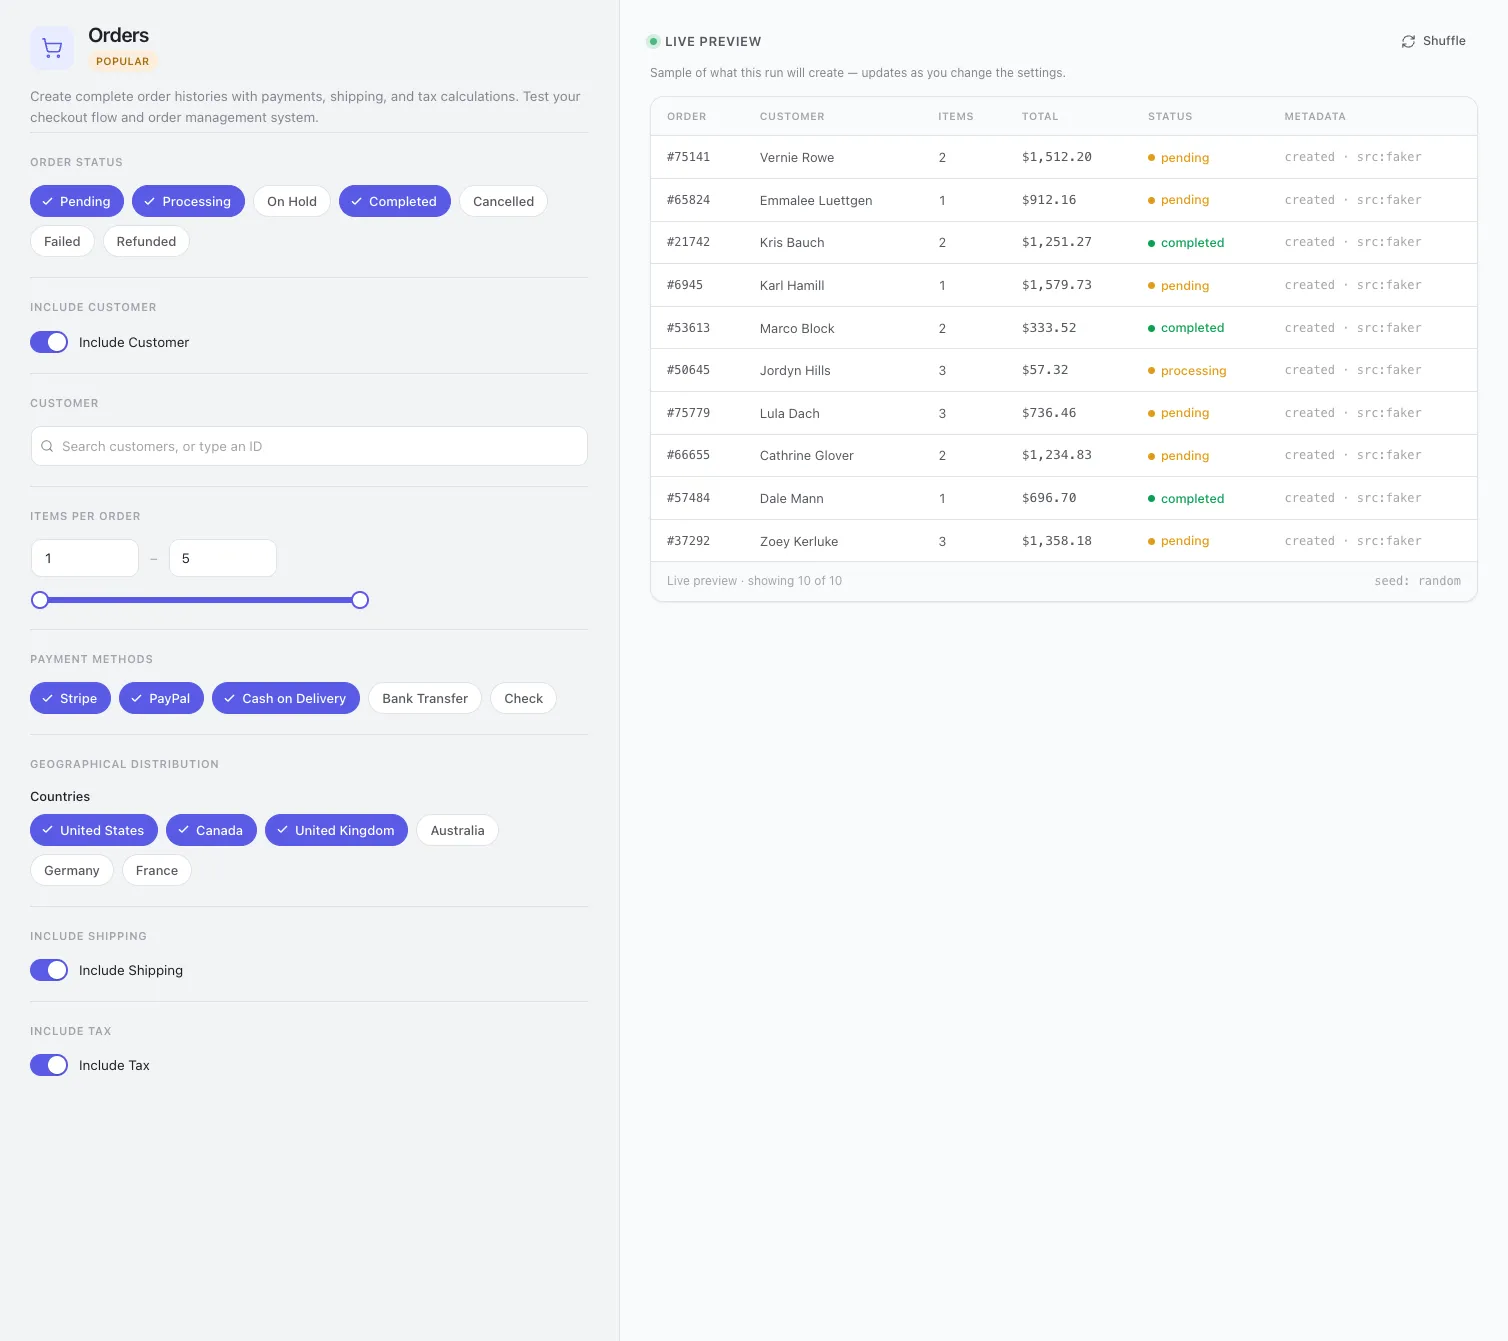Enable the Check payment method
Image resolution: width=1508 pixels, height=1341 pixels.
pyautogui.click(x=523, y=698)
